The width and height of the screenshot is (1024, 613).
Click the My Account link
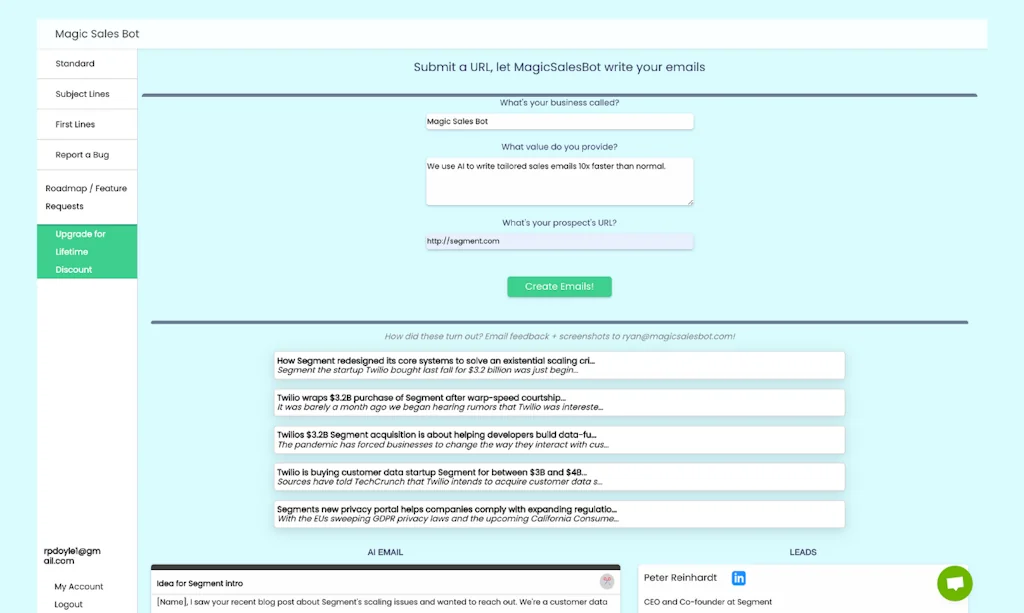pyautogui.click(x=78, y=586)
